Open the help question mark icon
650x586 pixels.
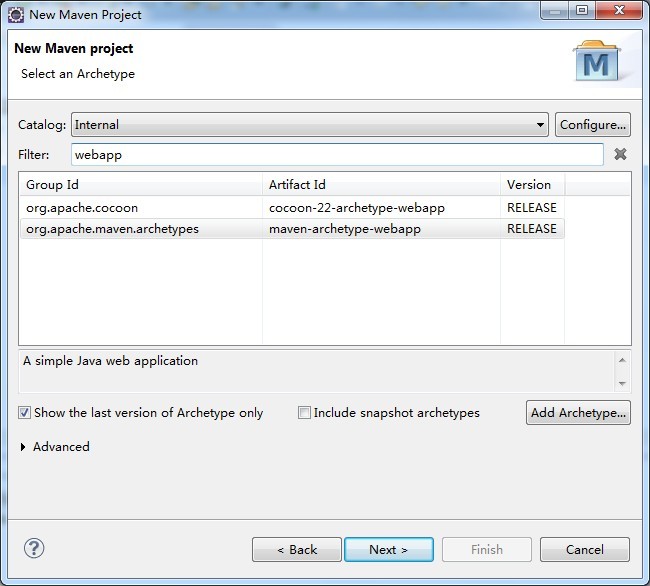[34, 549]
